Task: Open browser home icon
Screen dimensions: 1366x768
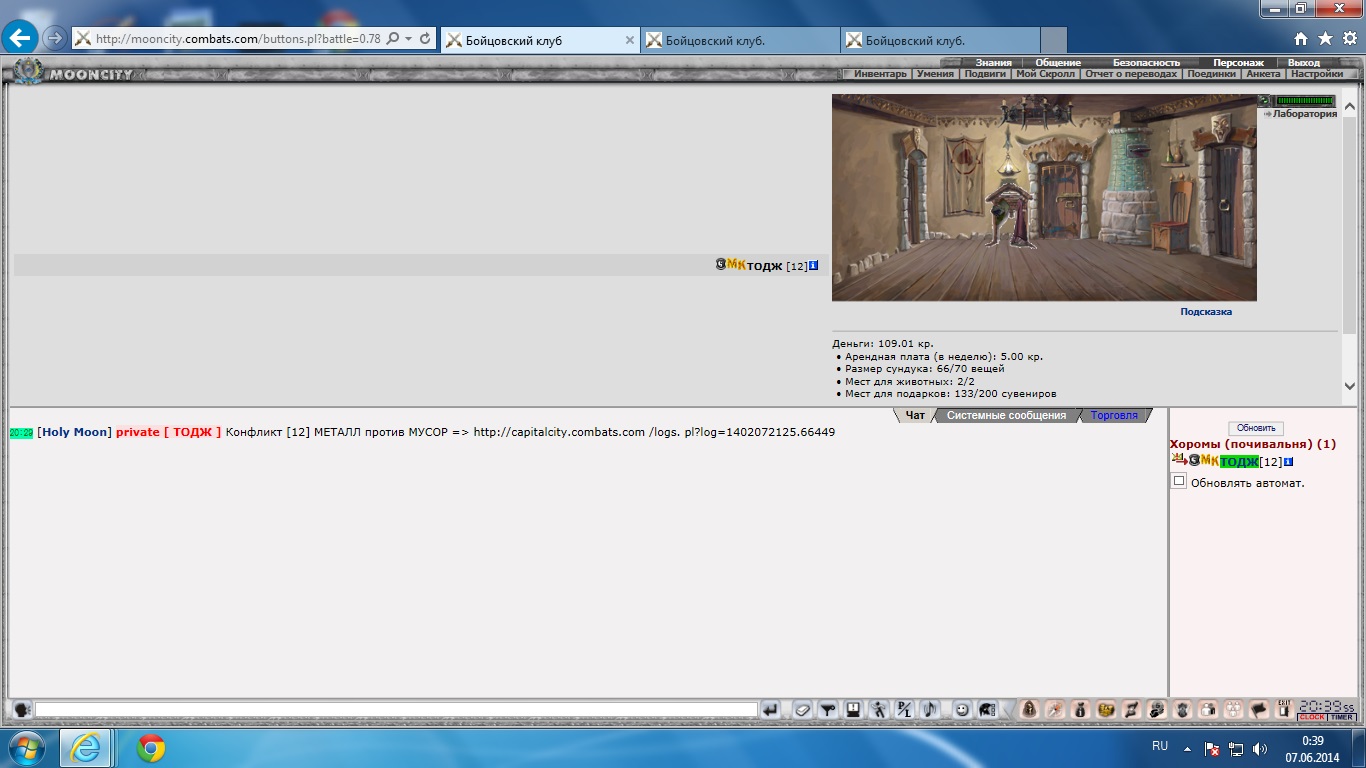Action: (1300, 38)
